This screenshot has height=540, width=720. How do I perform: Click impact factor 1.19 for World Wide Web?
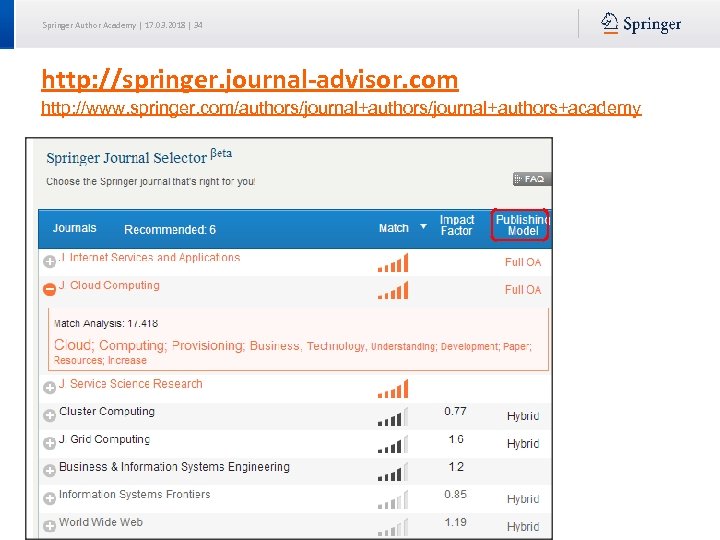coord(456,522)
